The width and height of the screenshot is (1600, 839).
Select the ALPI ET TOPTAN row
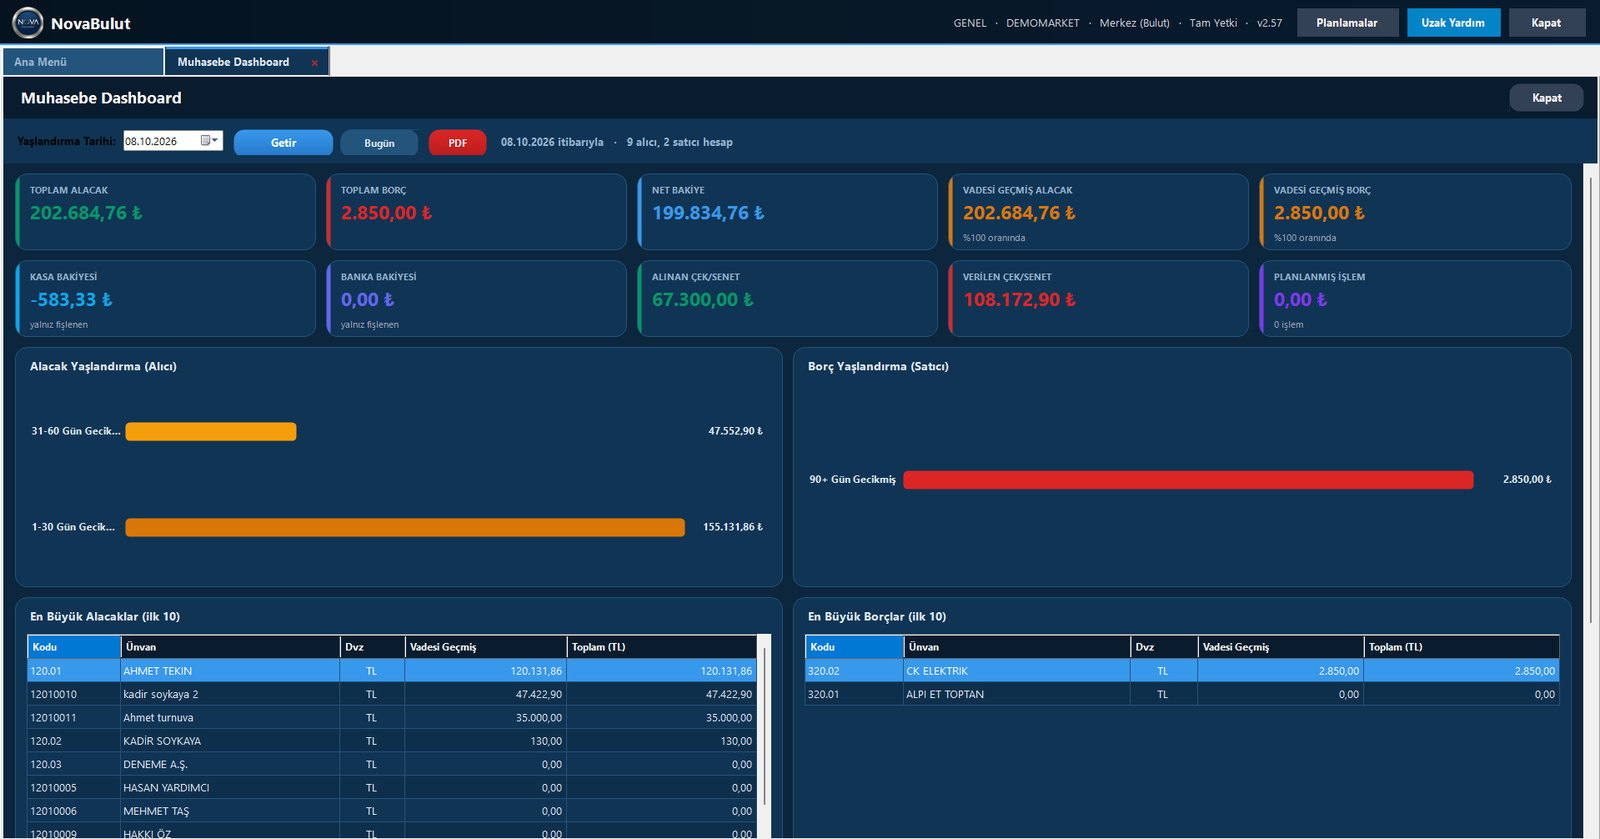(1182, 694)
